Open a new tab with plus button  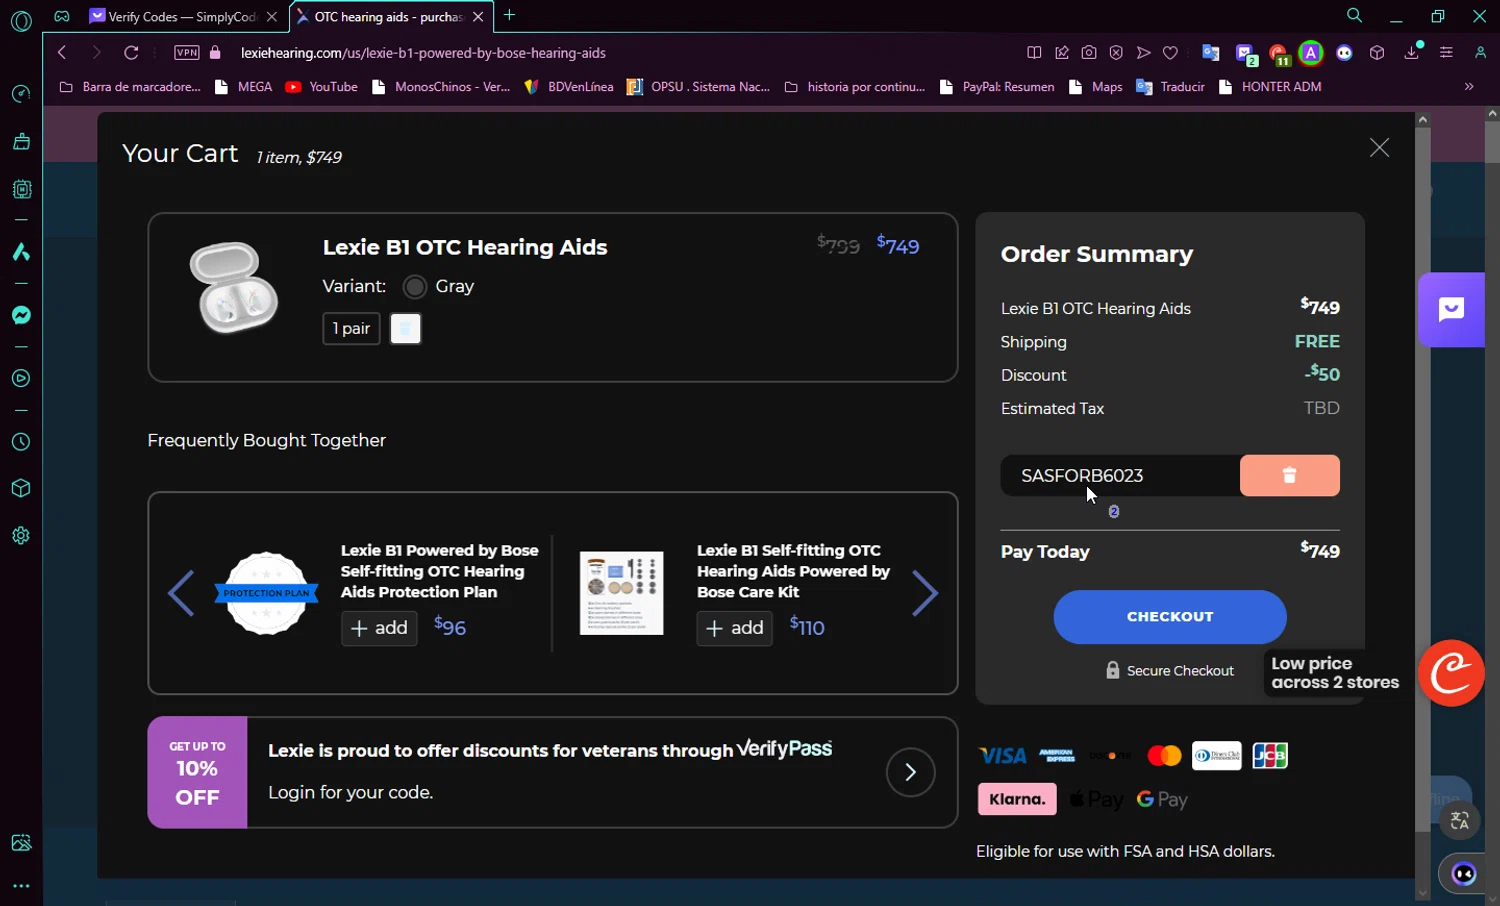point(509,15)
